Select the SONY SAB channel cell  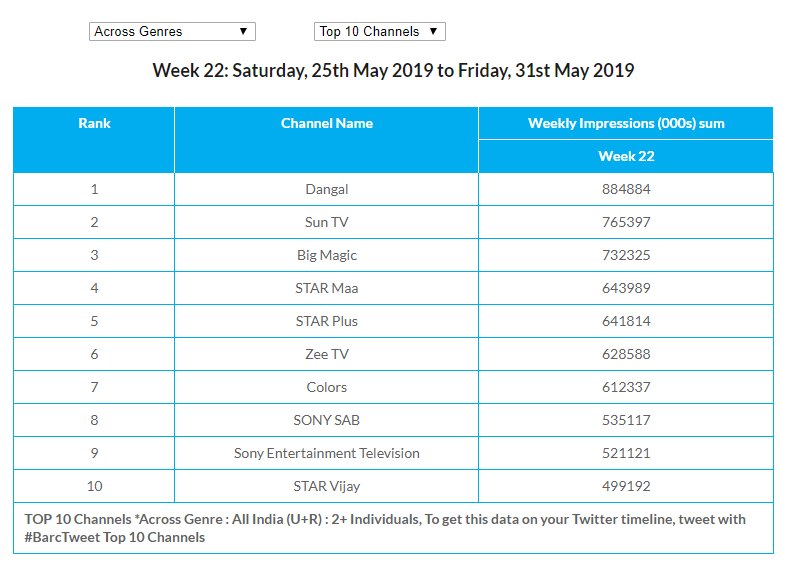327,420
